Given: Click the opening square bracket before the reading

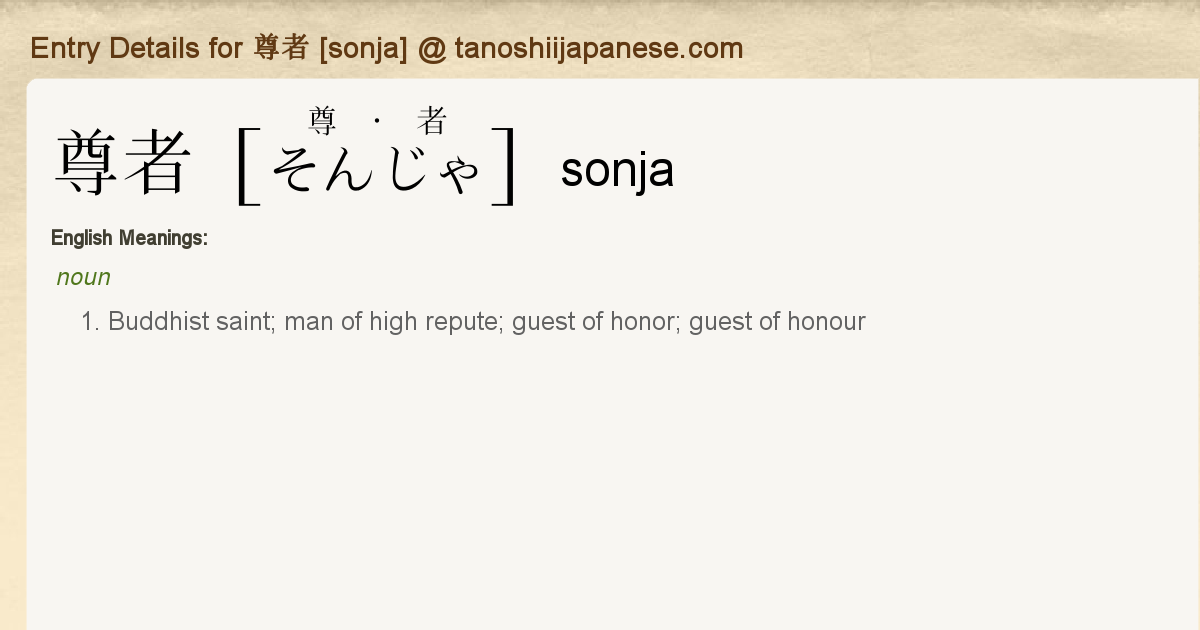Looking at the screenshot, I should click(247, 166).
